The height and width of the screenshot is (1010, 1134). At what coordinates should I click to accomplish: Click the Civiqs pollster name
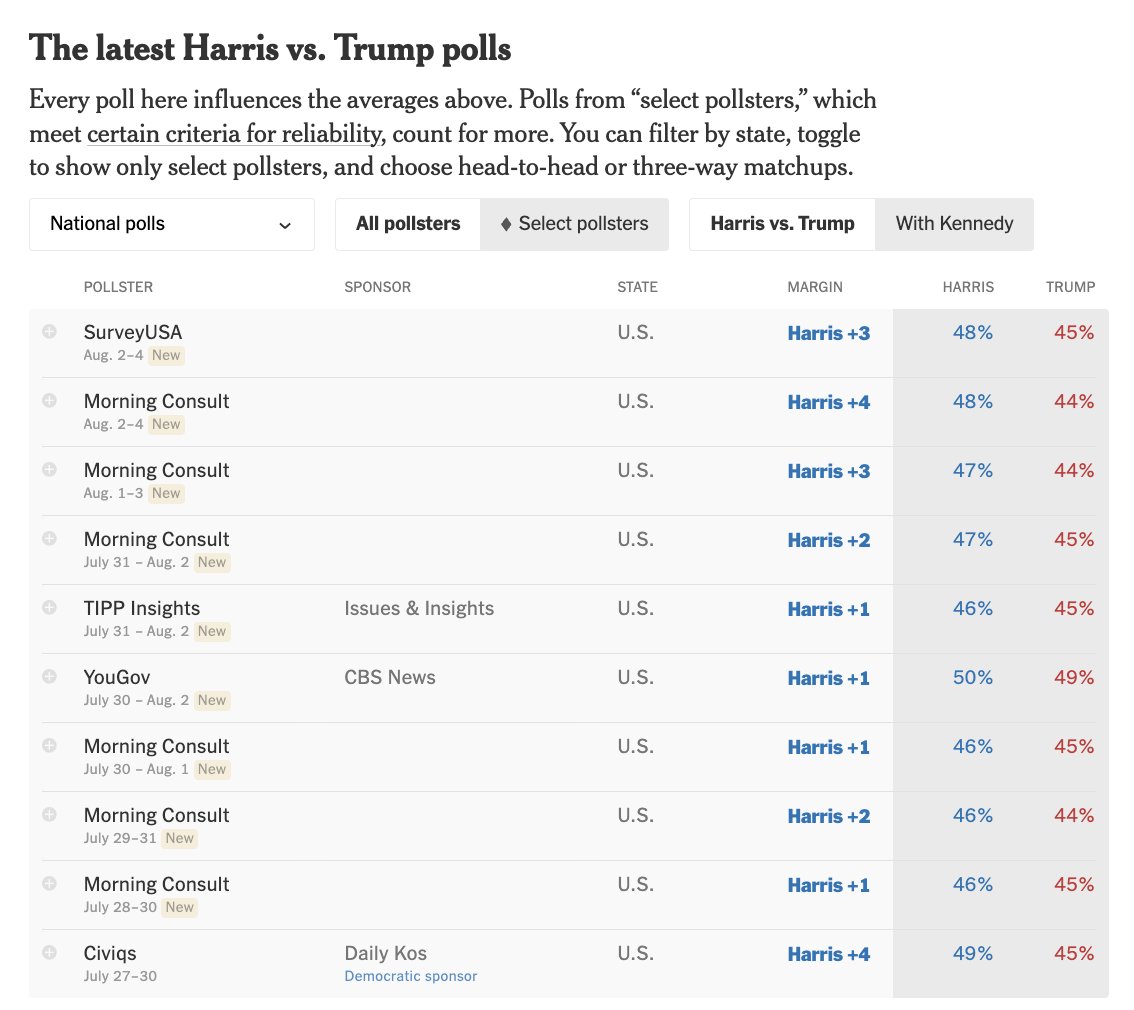(110, 954)
